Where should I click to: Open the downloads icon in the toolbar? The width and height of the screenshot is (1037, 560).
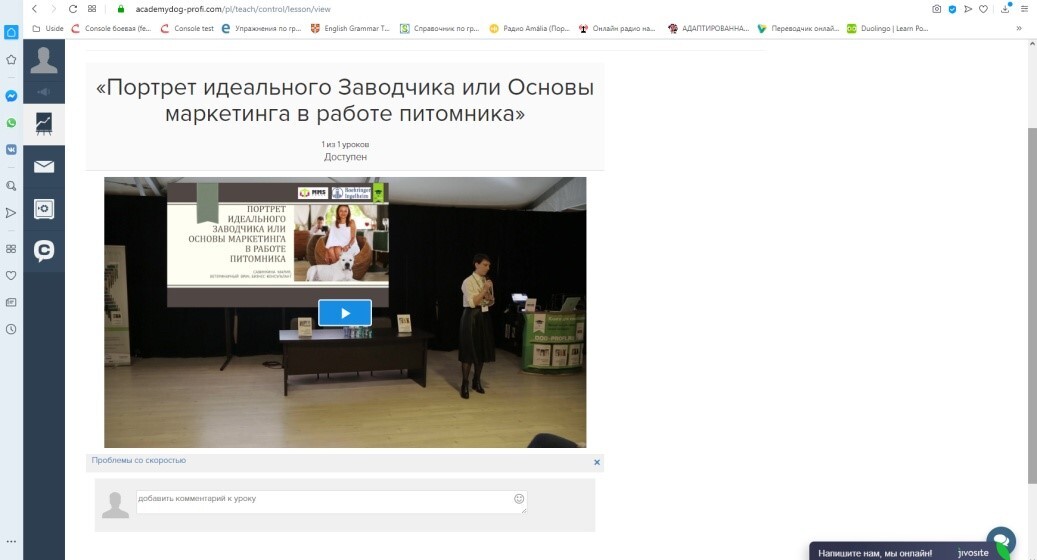(1005, 9)
